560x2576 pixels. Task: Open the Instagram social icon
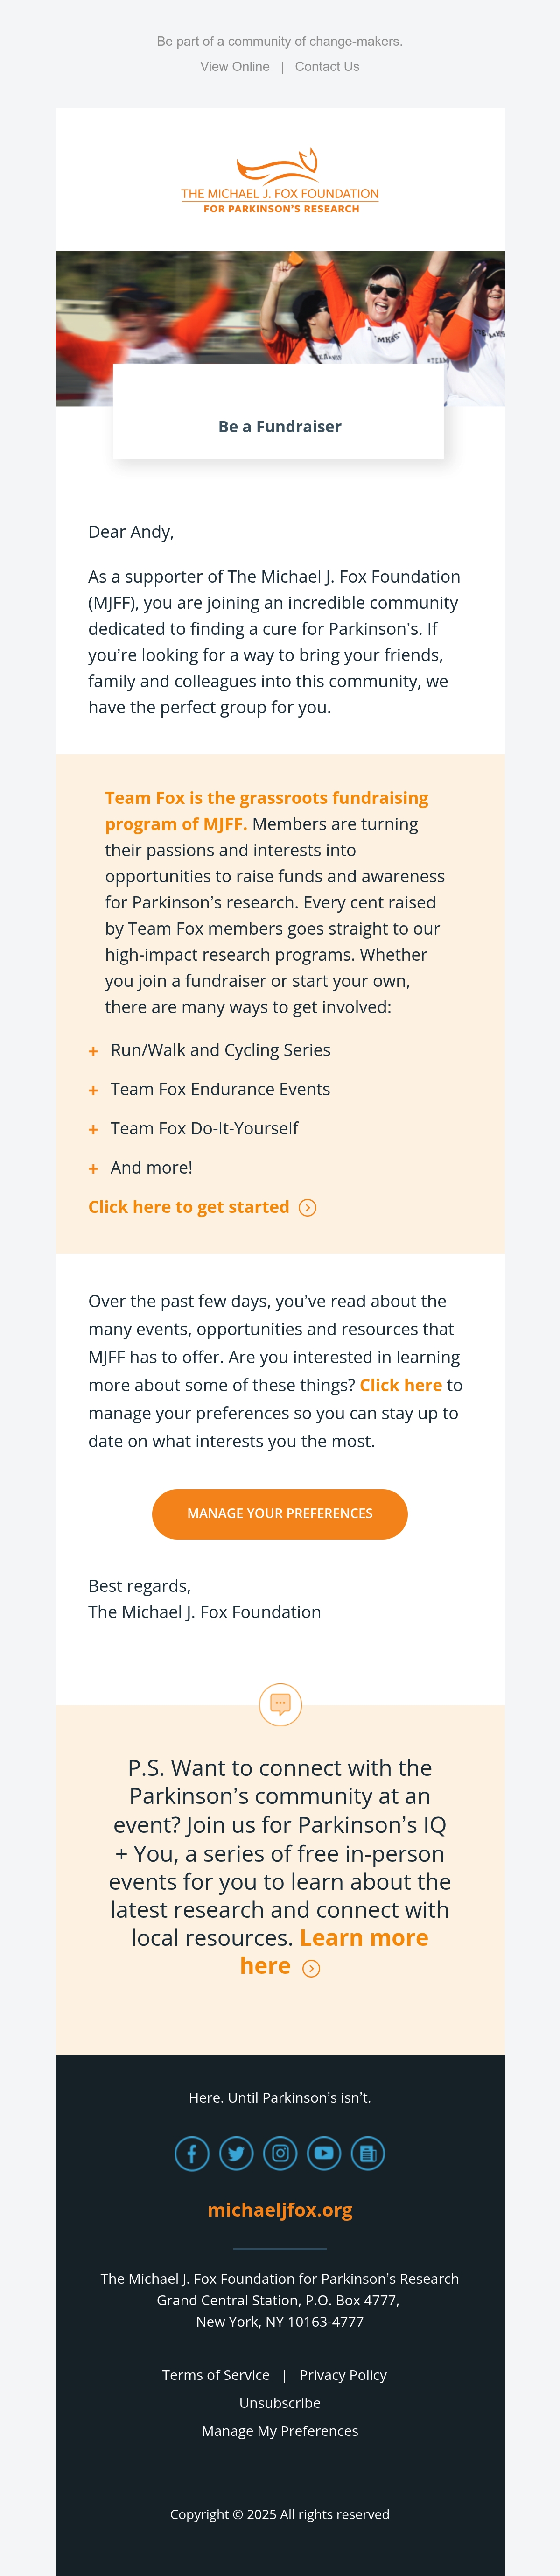(280, 2153)
